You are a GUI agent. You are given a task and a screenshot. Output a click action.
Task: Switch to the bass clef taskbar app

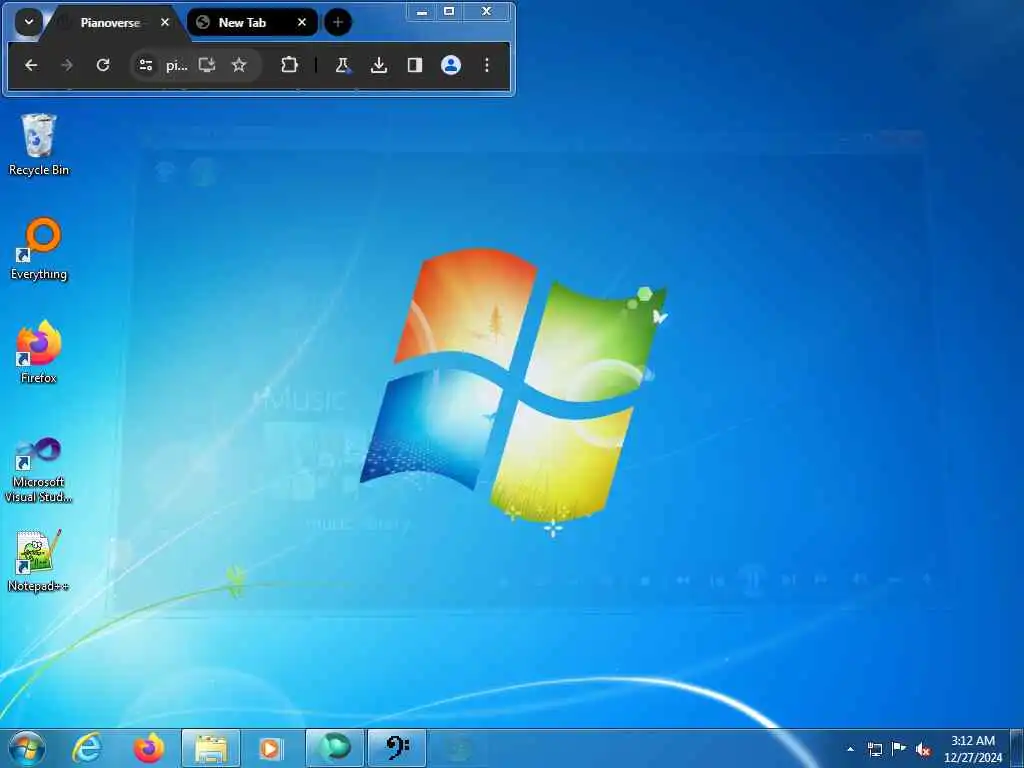tap(397, 748)
